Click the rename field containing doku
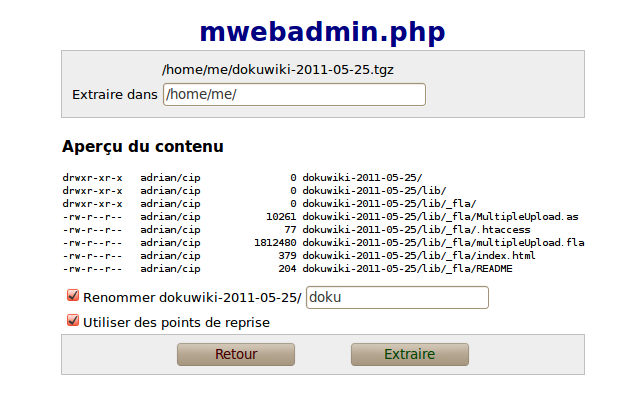 pyautogui.click(x=397, y=297)
